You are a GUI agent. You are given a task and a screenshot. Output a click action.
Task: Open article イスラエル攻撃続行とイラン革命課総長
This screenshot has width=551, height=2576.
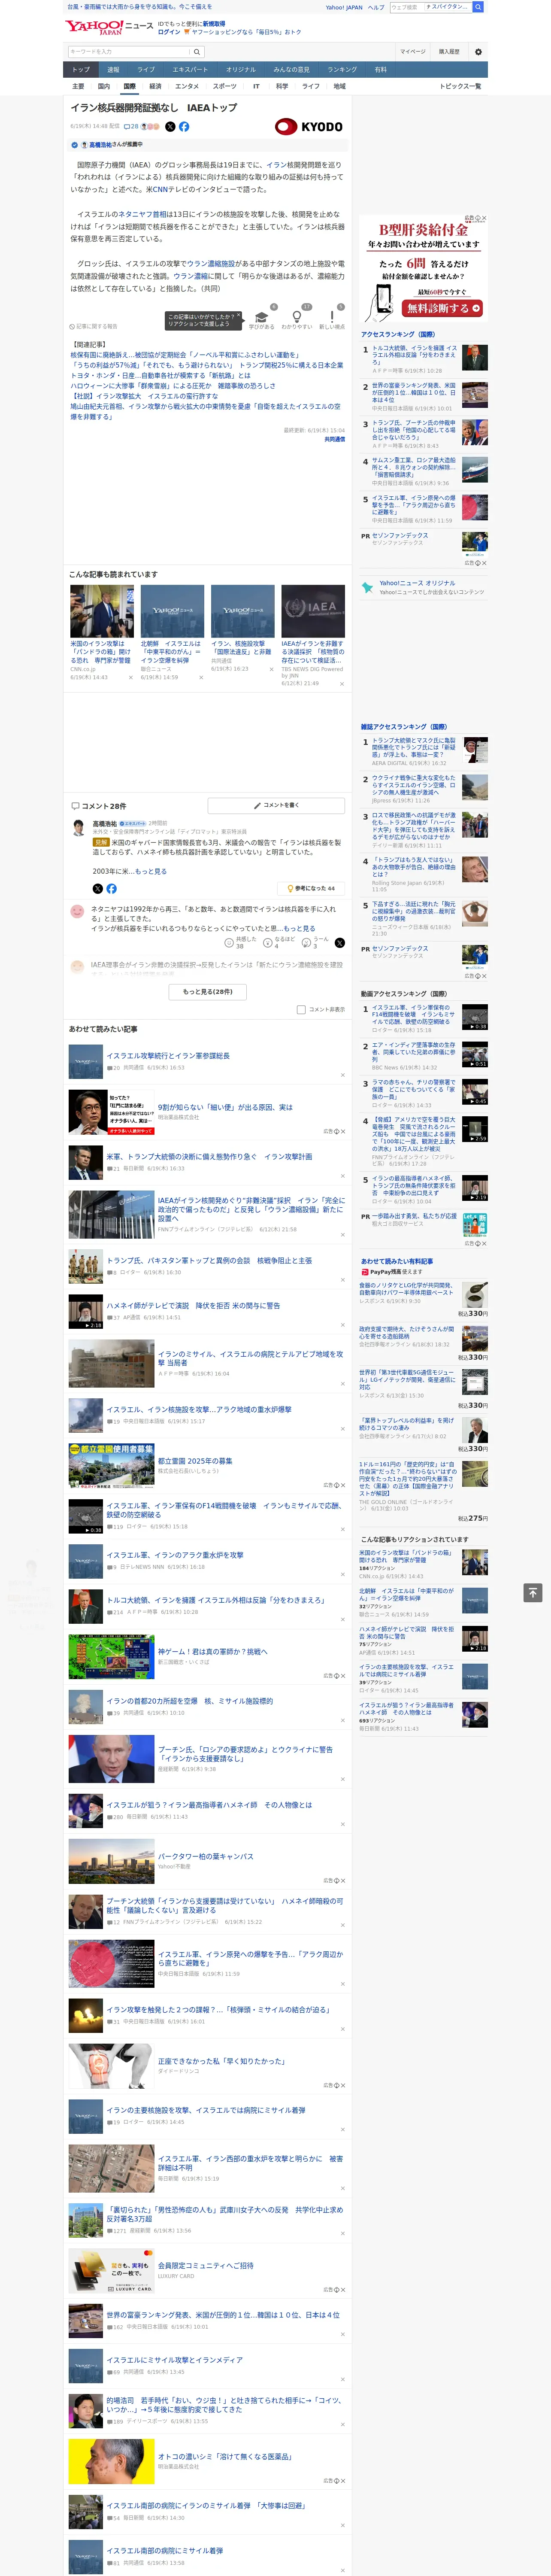click(168, 1056)
